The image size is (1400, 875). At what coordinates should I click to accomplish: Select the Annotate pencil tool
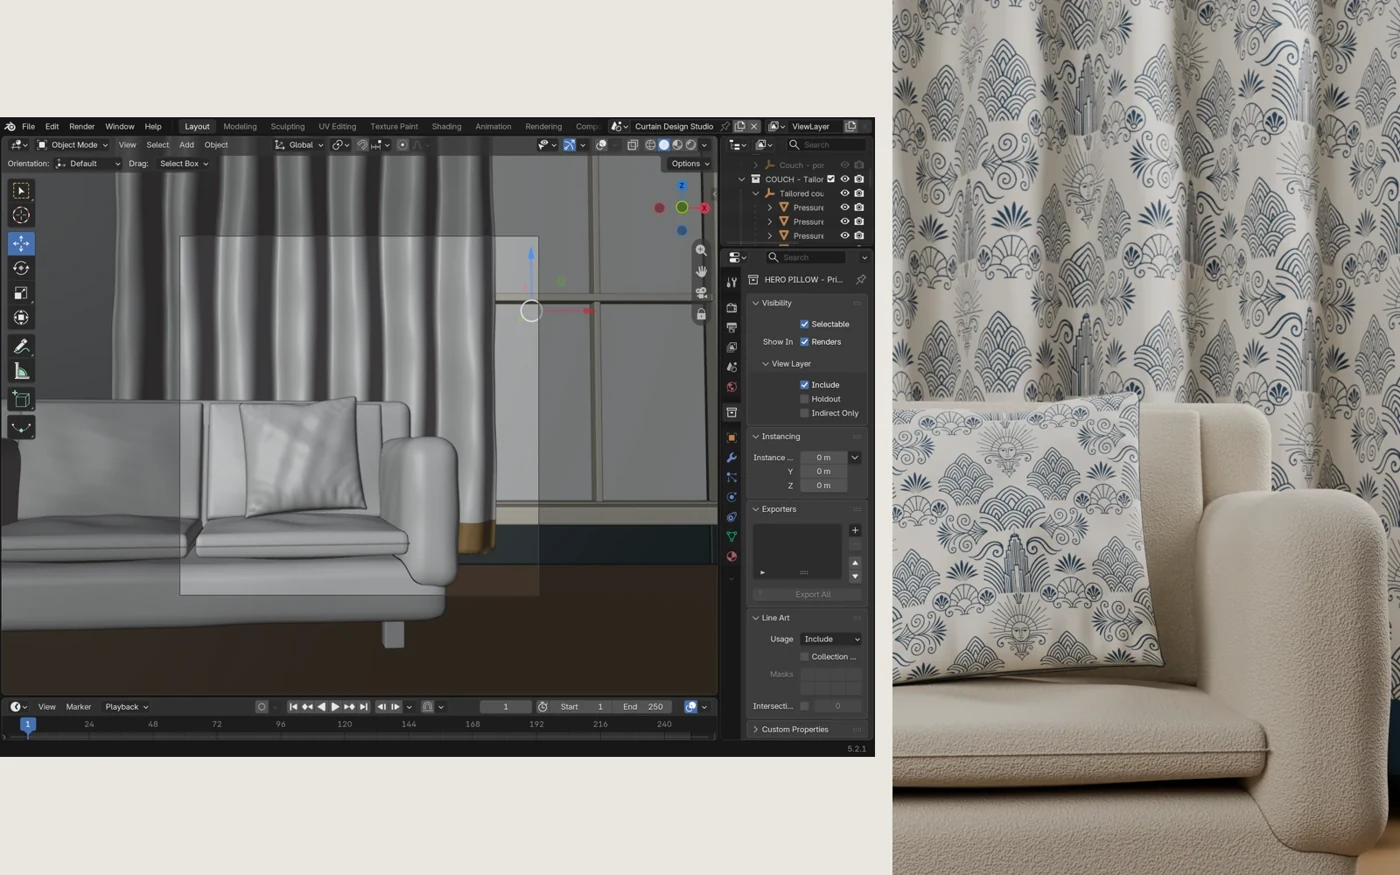21,346
